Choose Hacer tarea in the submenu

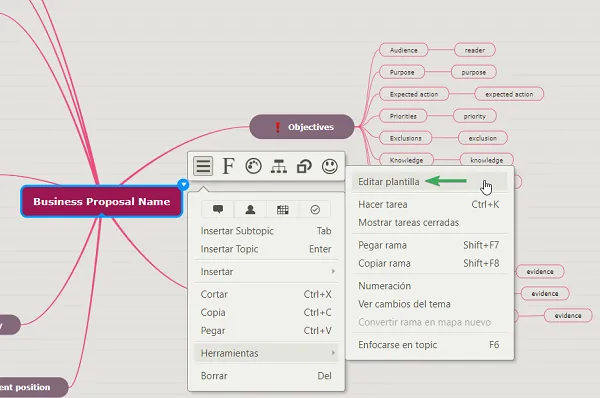429,204
